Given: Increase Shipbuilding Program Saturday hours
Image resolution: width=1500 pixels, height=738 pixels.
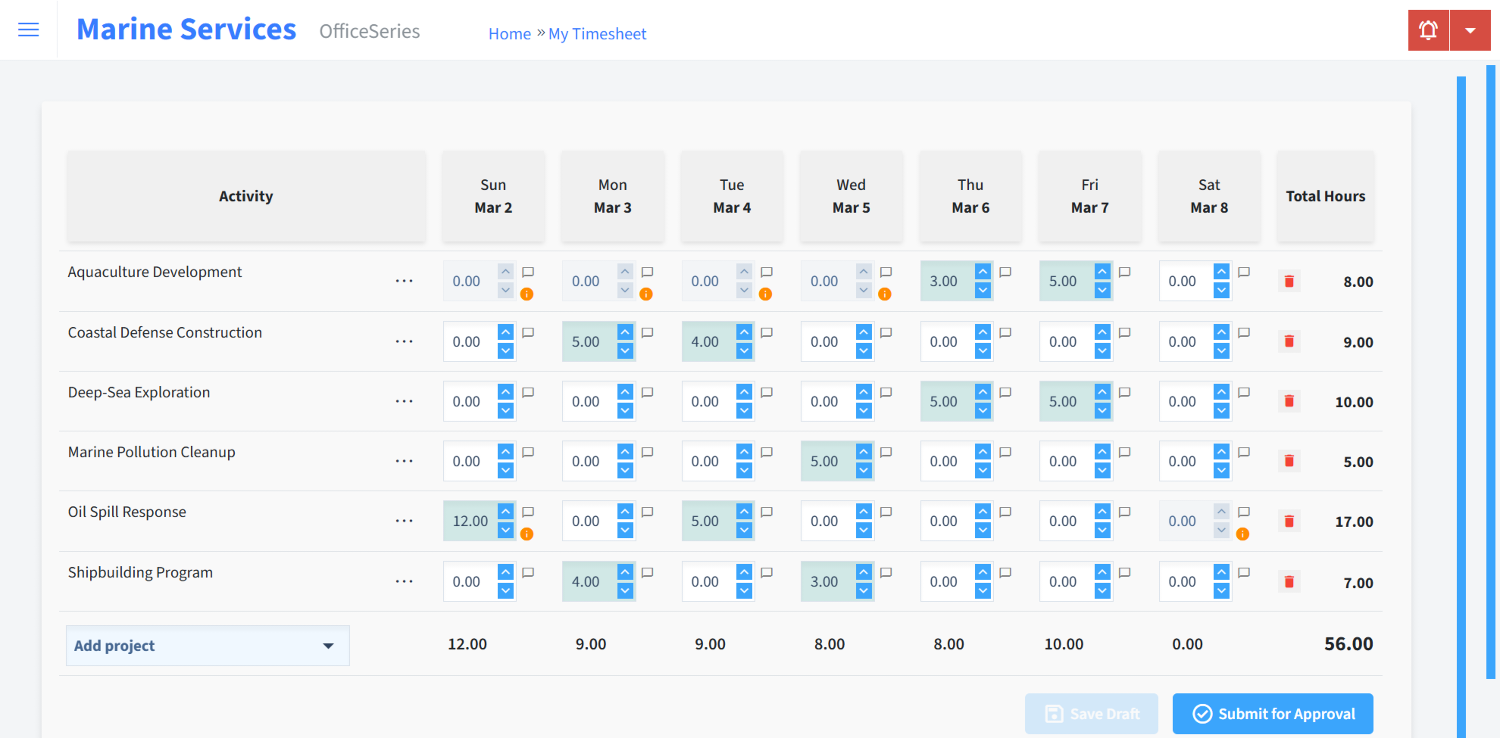Looking at the screenshot, I should [1221, 573].
